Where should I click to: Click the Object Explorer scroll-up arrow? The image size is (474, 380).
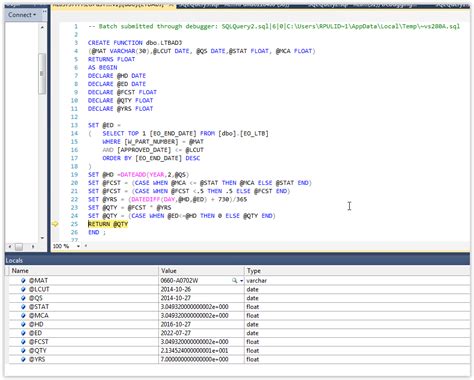click(42, 27)
